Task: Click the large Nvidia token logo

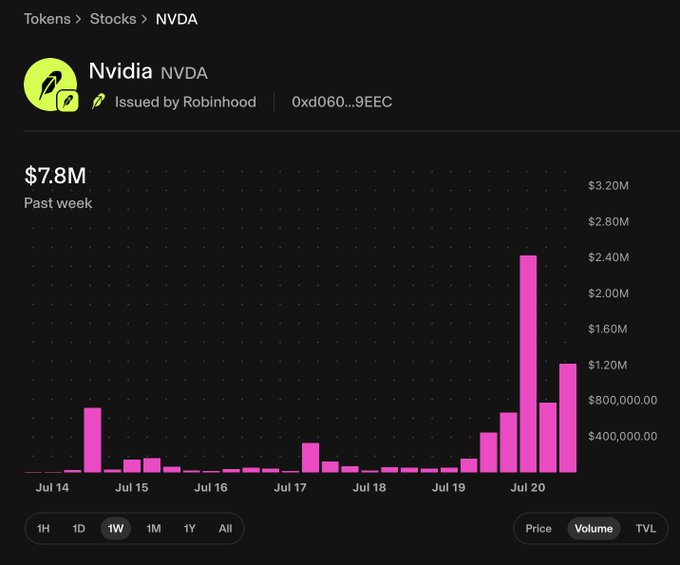Action: pyautogui.click(x=51, y=85)
